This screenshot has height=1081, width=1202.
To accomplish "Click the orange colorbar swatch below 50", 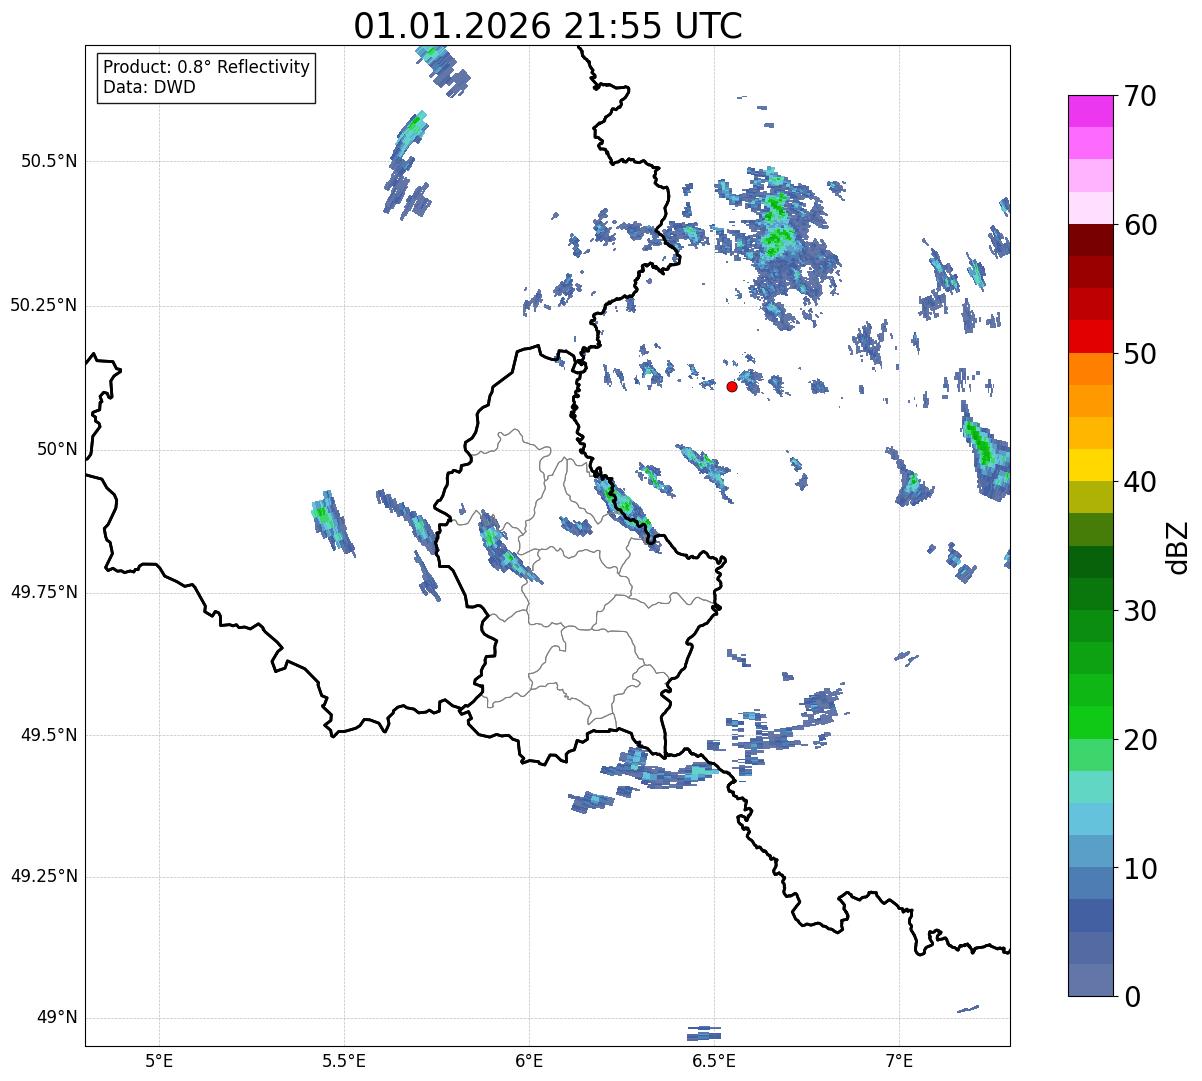I will pos(1091,369).
